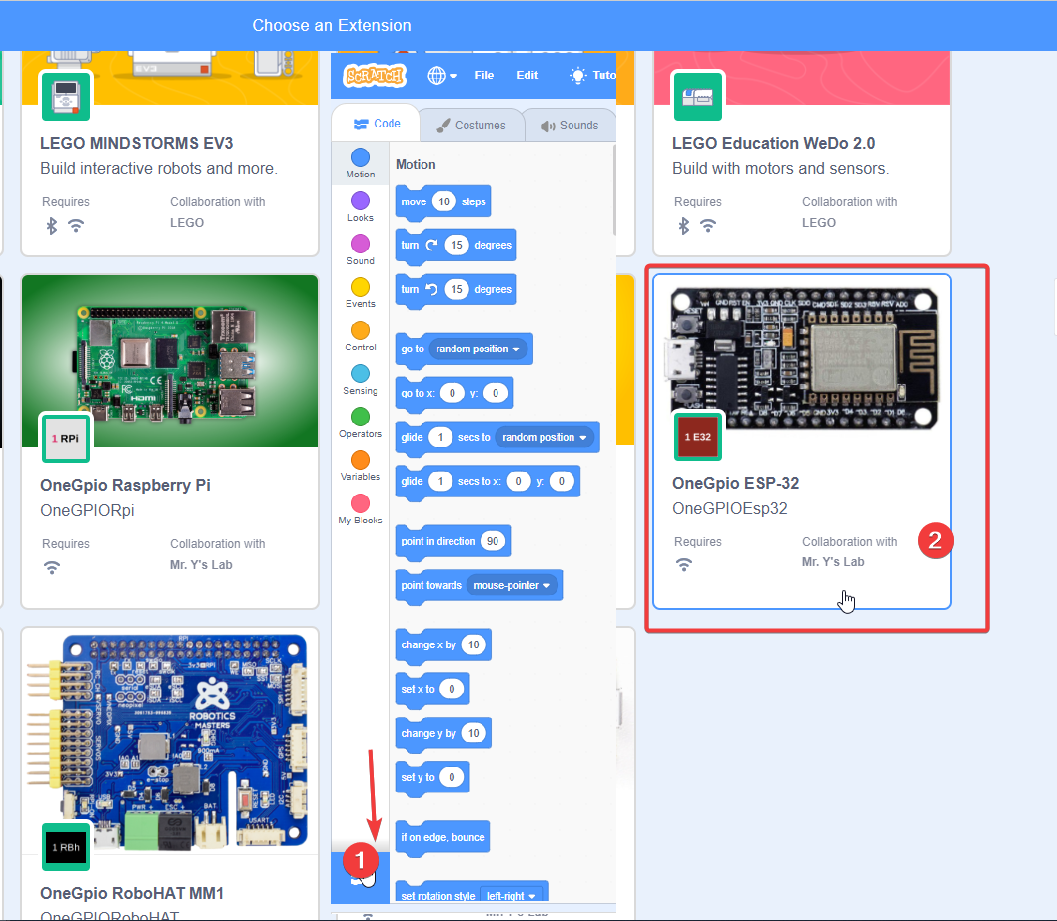
Task: Click the turn clockwise 15 degrees block
Action: click(x=456, y=245)
